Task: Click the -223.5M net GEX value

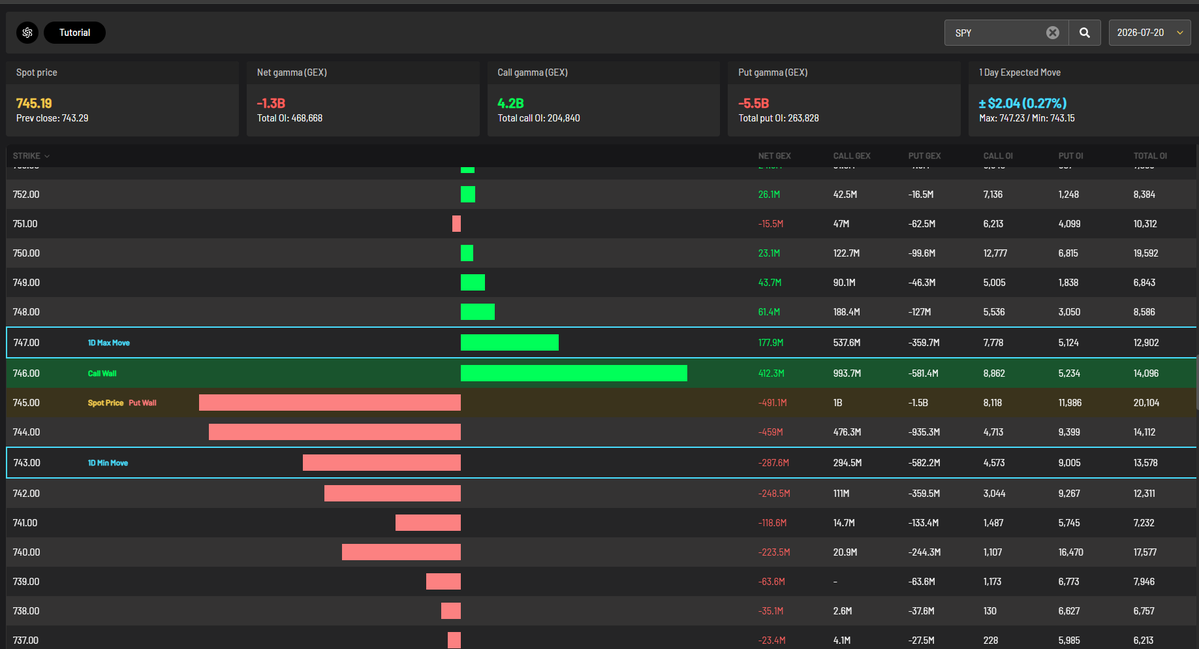Action: click(774, 552)
